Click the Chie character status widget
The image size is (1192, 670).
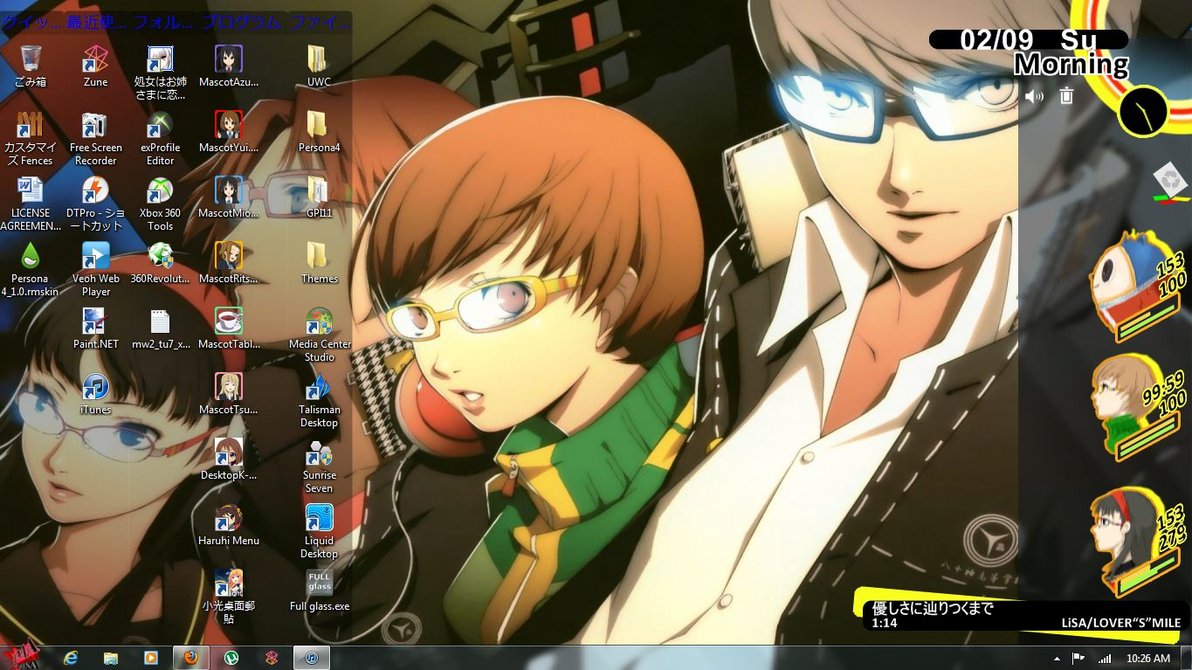1138,407
